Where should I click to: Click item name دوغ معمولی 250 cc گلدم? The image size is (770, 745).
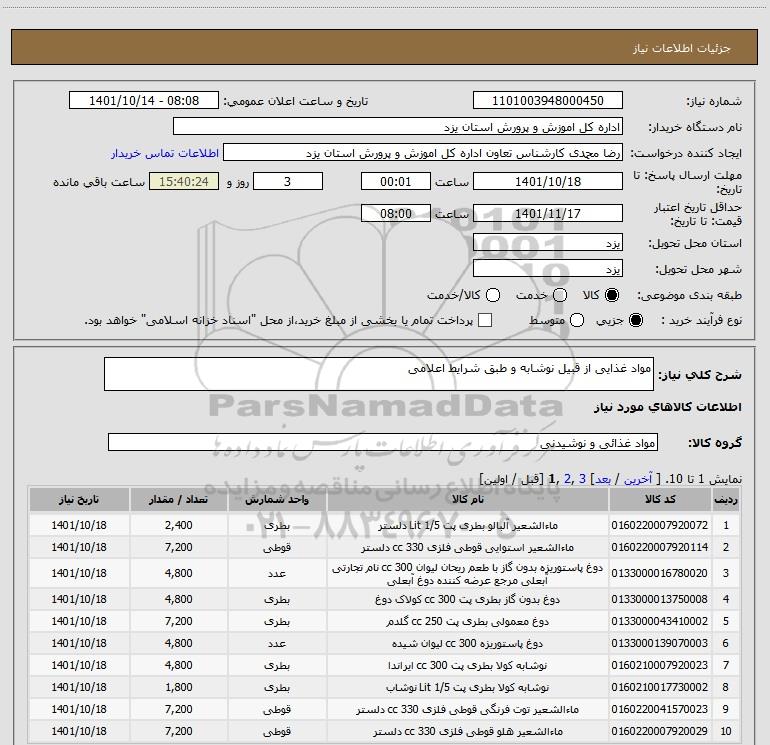coord(468,621)
